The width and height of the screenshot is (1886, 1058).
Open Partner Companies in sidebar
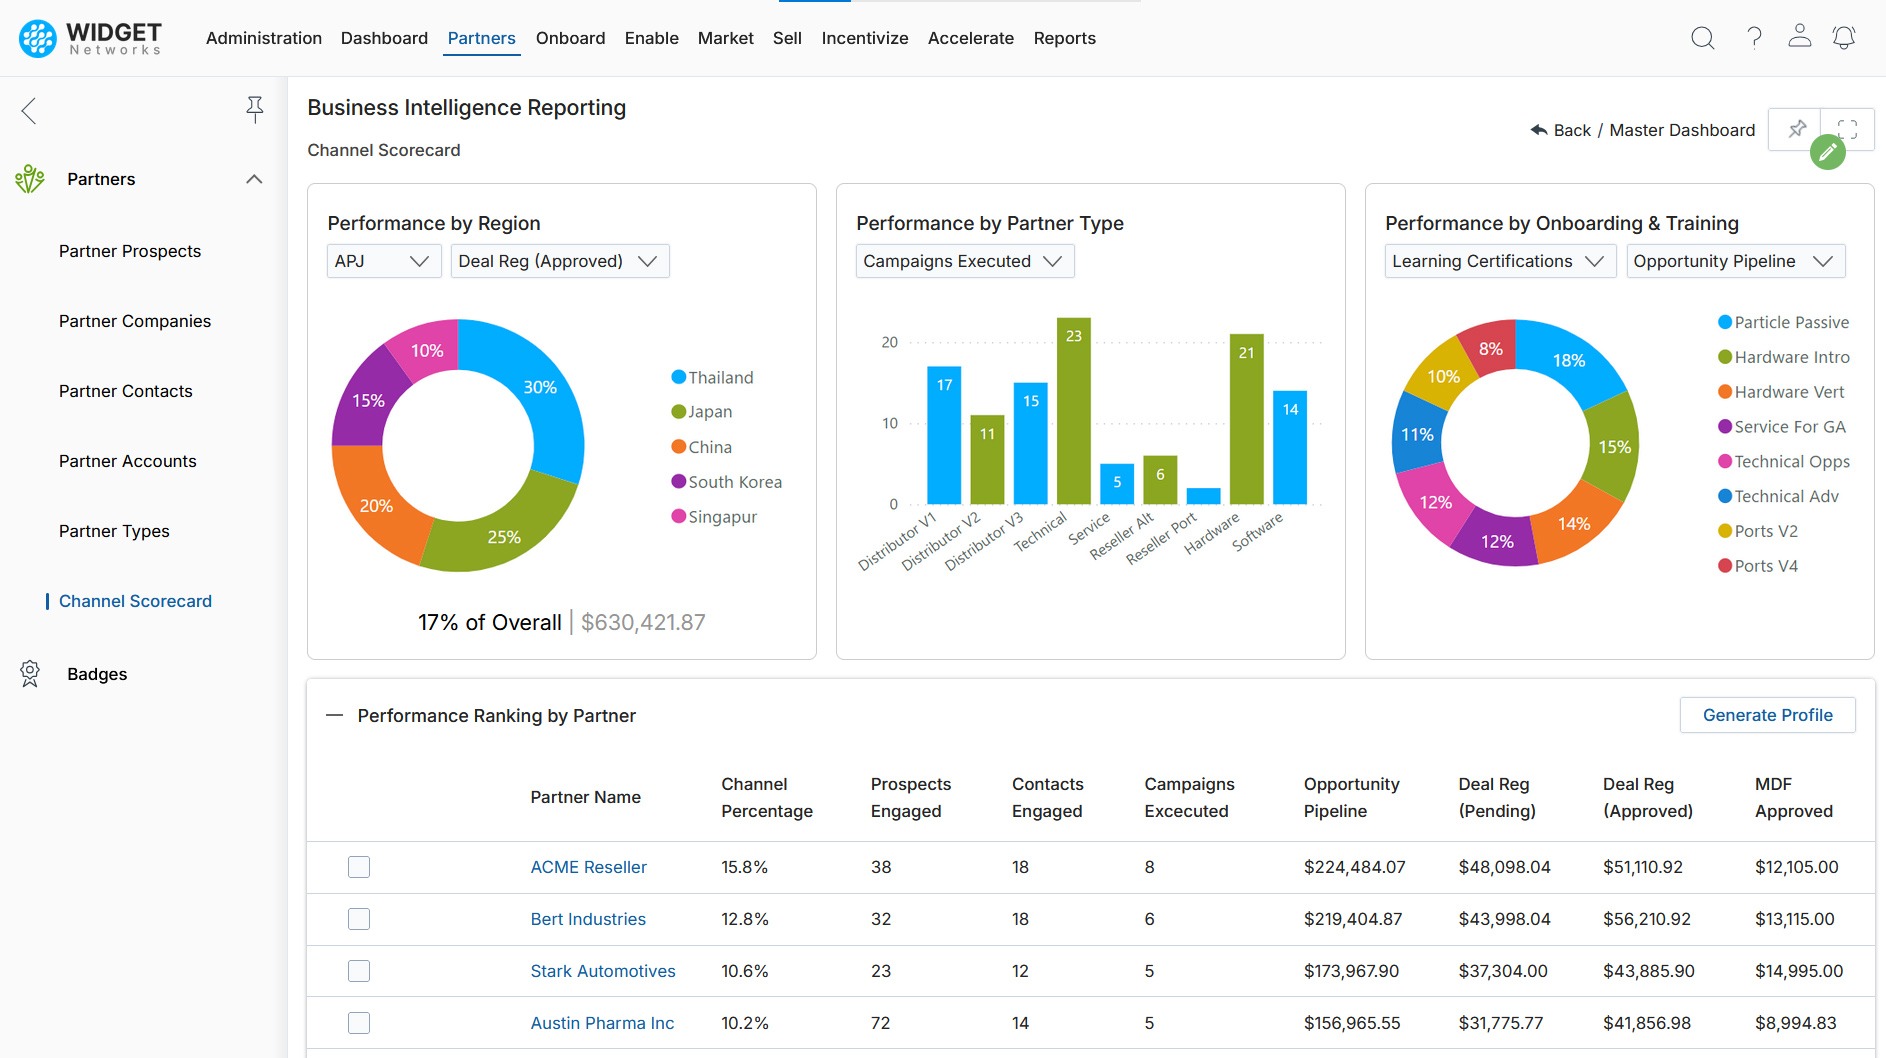point(135,321)
